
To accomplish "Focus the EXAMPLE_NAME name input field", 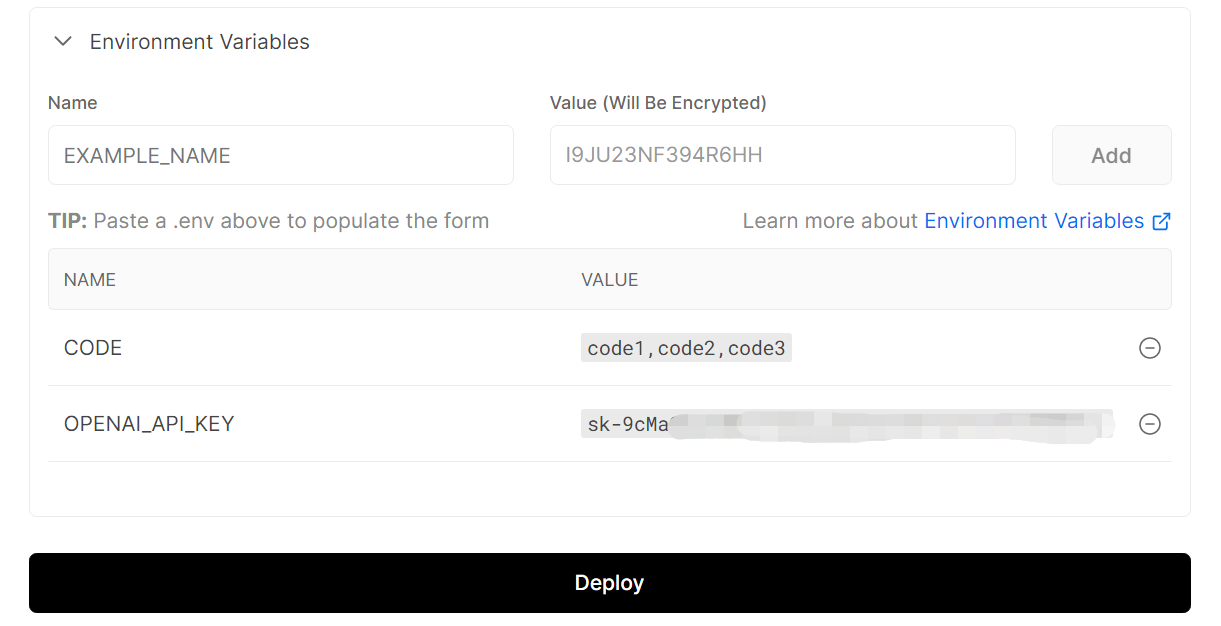I will pos(280,155).
